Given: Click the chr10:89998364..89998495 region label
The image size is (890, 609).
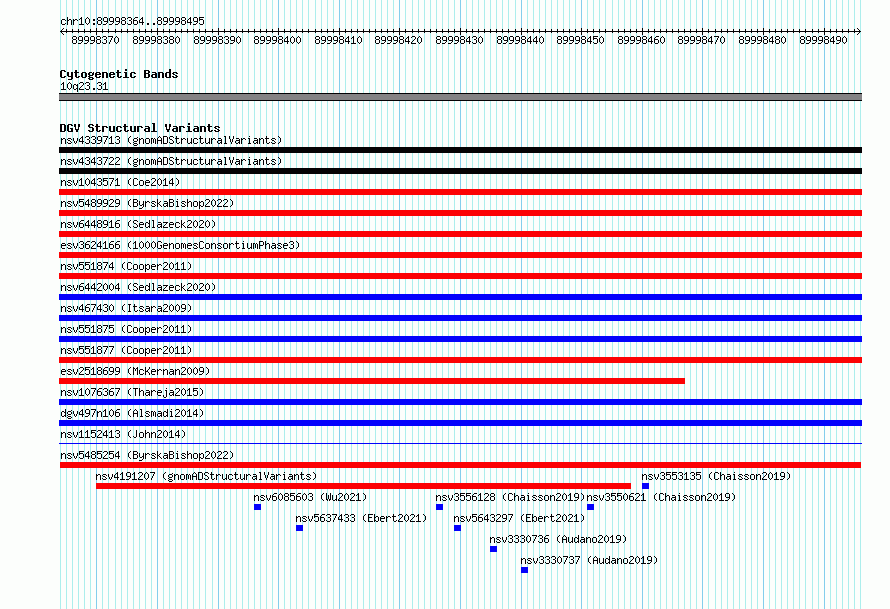Looking at the screenshot, I should [x=132, y=21].
